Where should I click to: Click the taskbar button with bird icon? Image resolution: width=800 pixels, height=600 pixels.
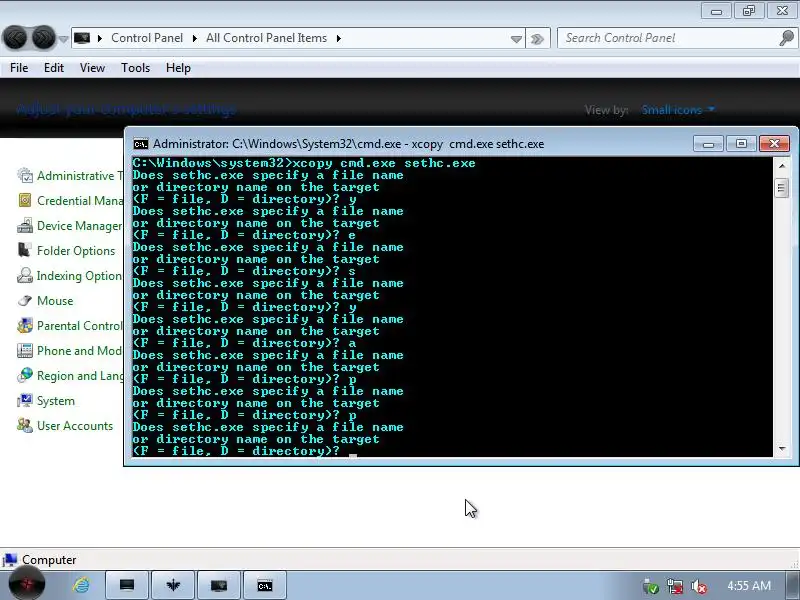click(173, 585)
